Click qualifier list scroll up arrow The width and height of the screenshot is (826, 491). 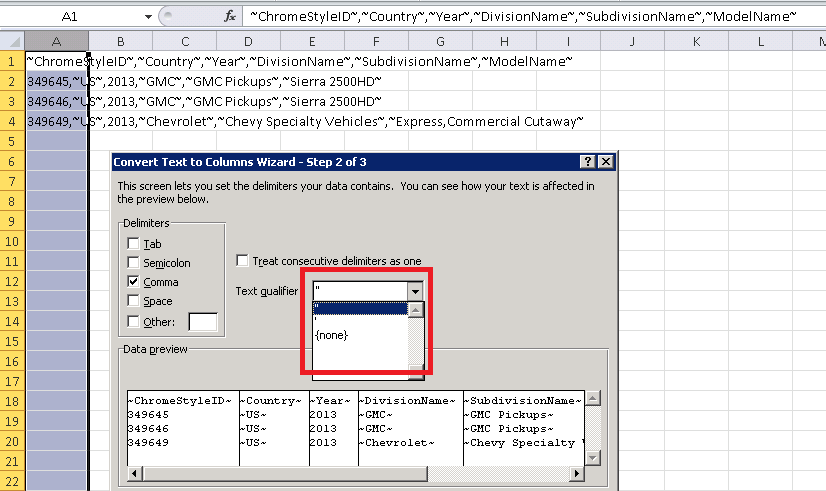pos(416,310)
